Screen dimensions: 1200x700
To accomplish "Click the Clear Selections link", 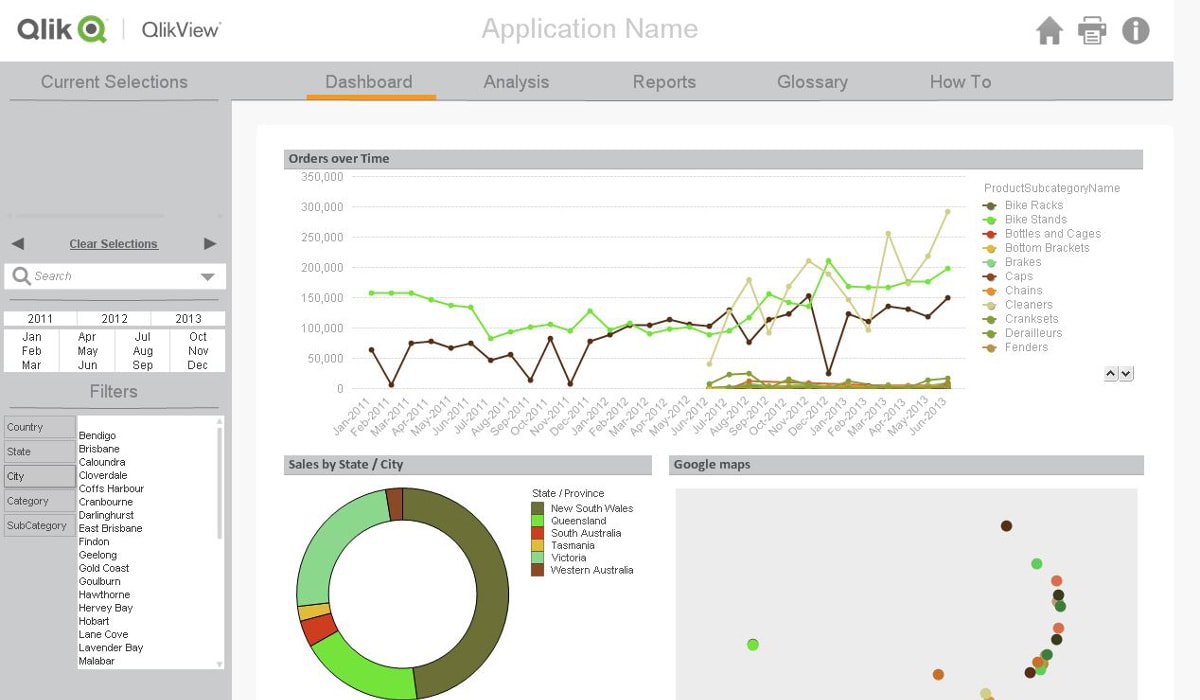I will click(x=113, y=243).
